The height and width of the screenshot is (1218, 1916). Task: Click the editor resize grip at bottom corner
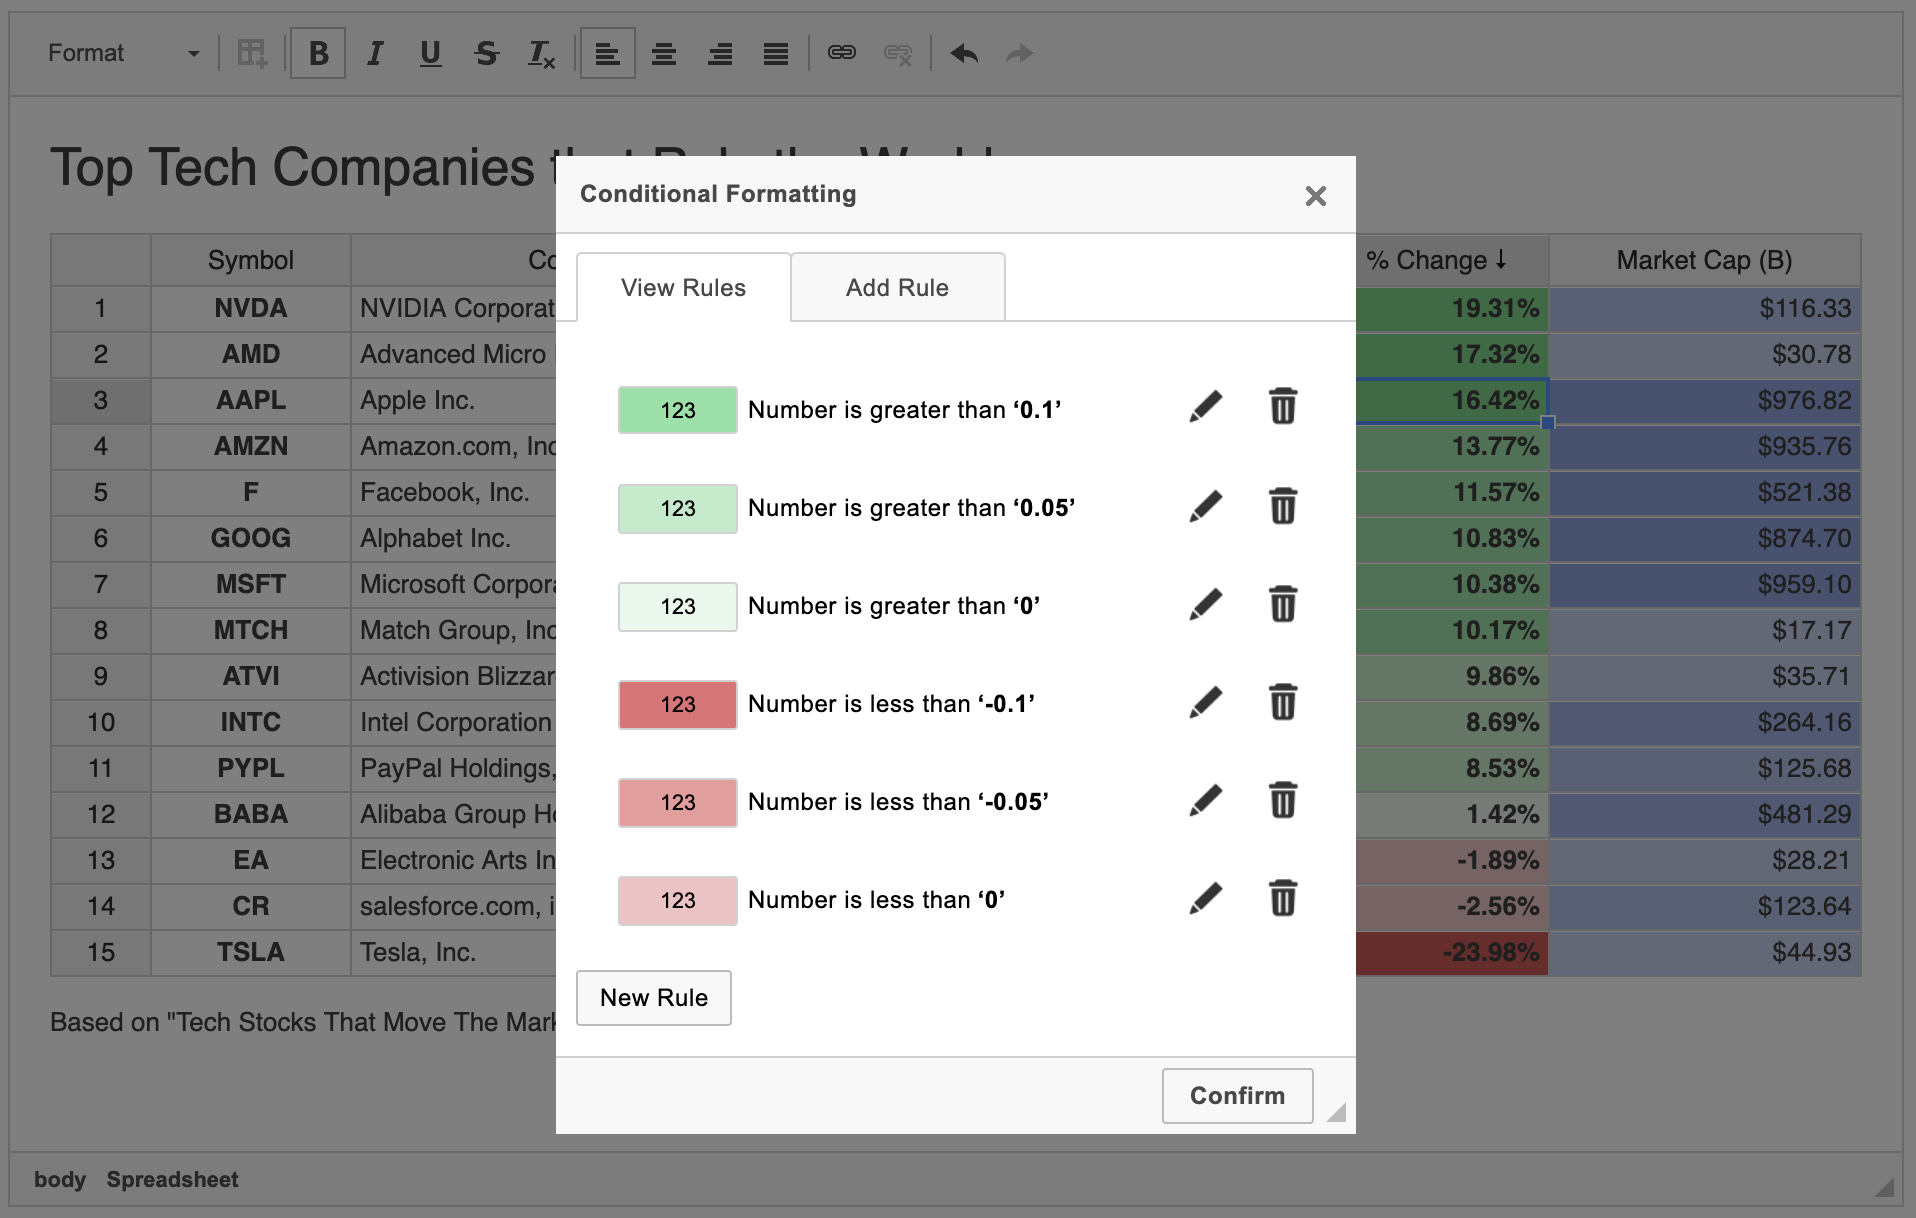[1885, 1187]
